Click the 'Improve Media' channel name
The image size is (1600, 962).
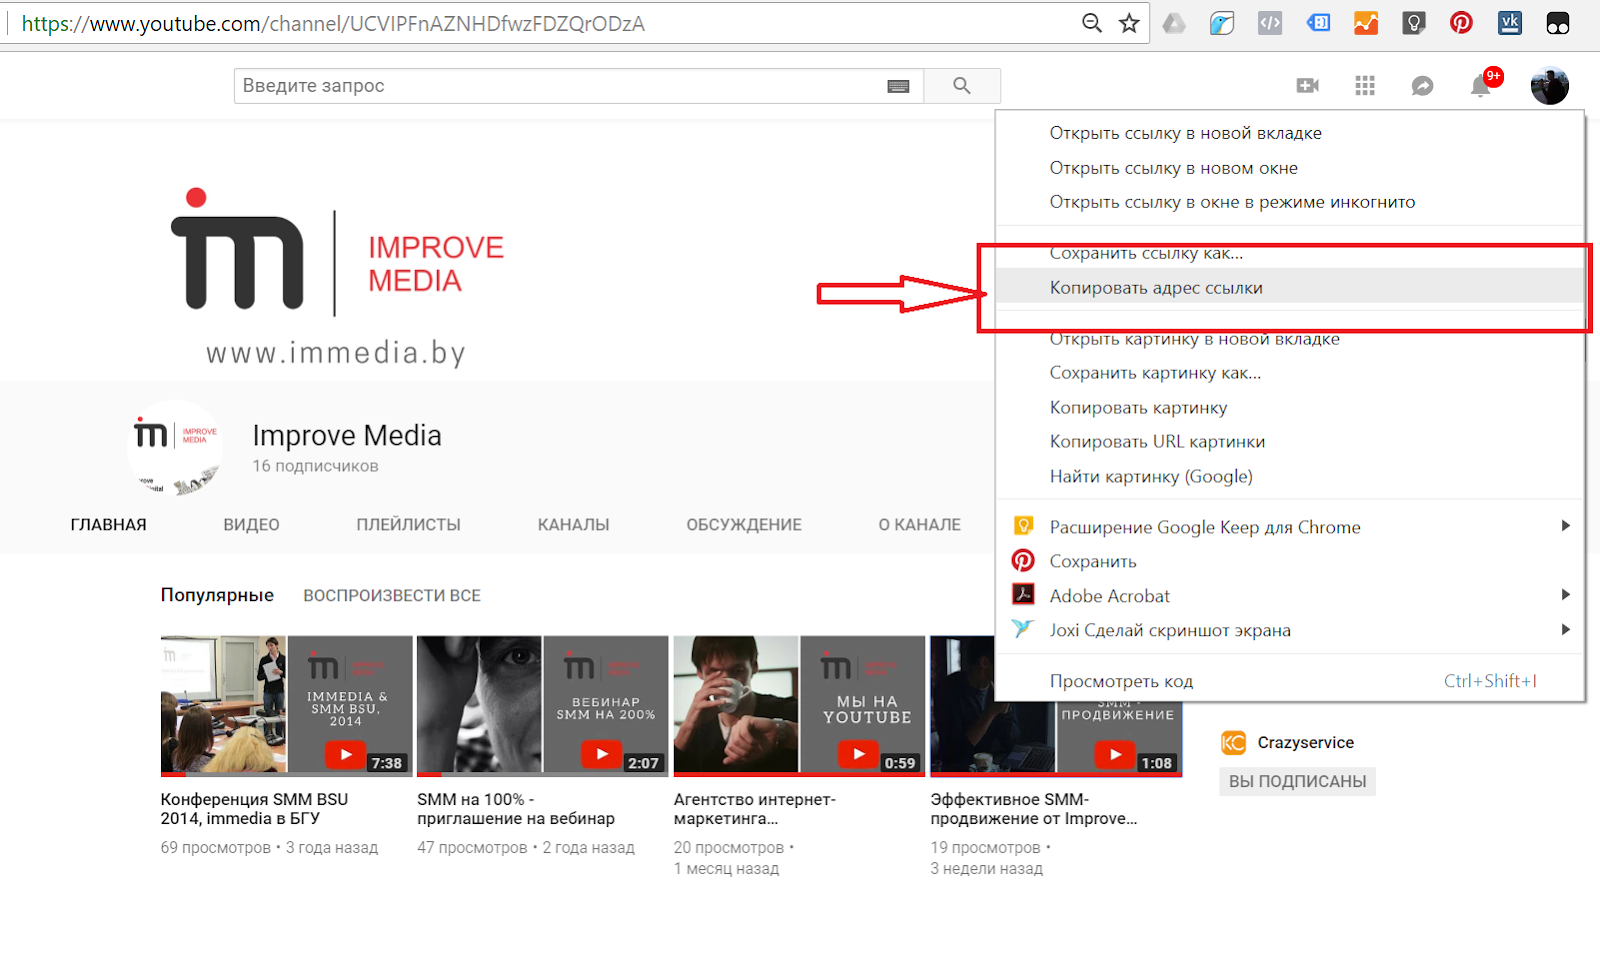[347, 436]
